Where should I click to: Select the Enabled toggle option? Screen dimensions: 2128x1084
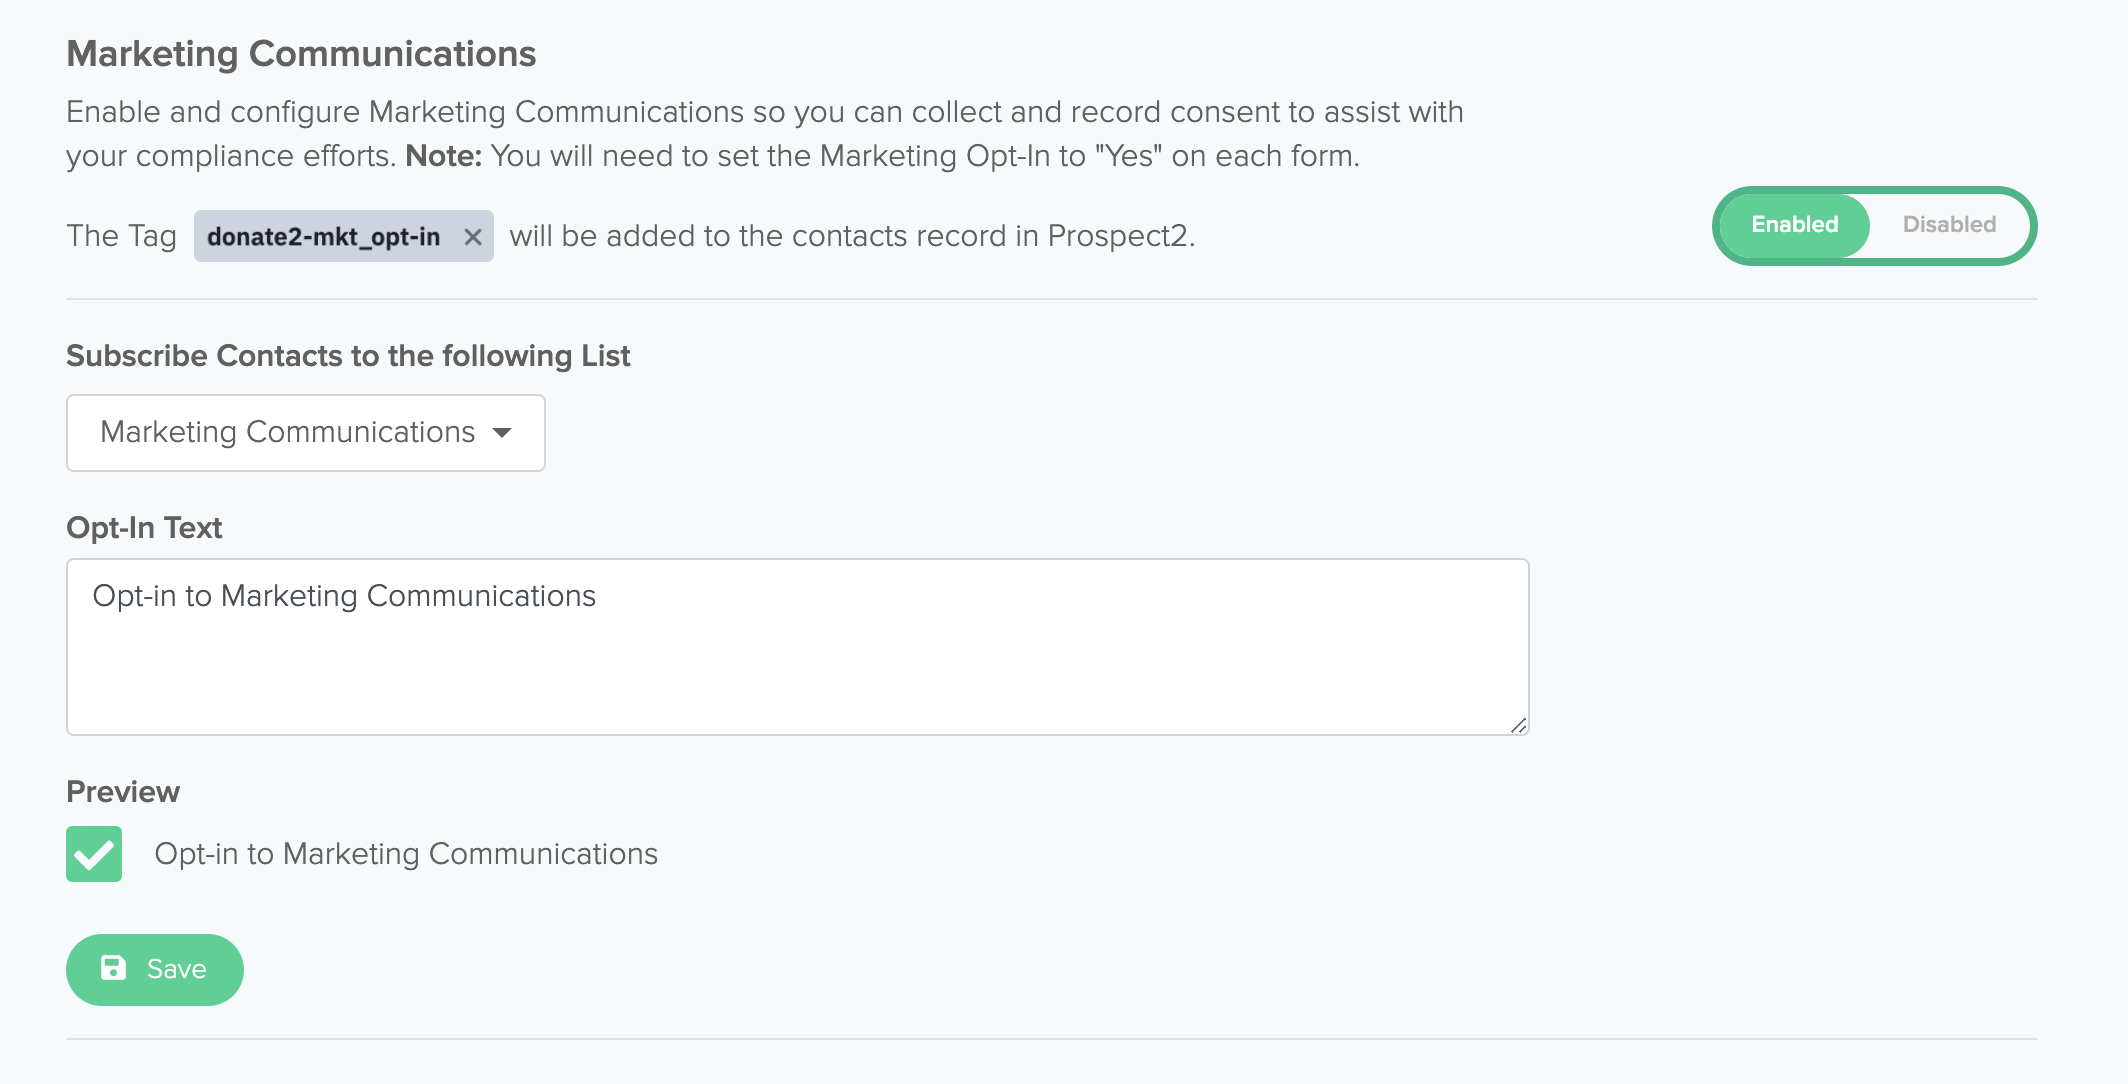point(1794,225)
